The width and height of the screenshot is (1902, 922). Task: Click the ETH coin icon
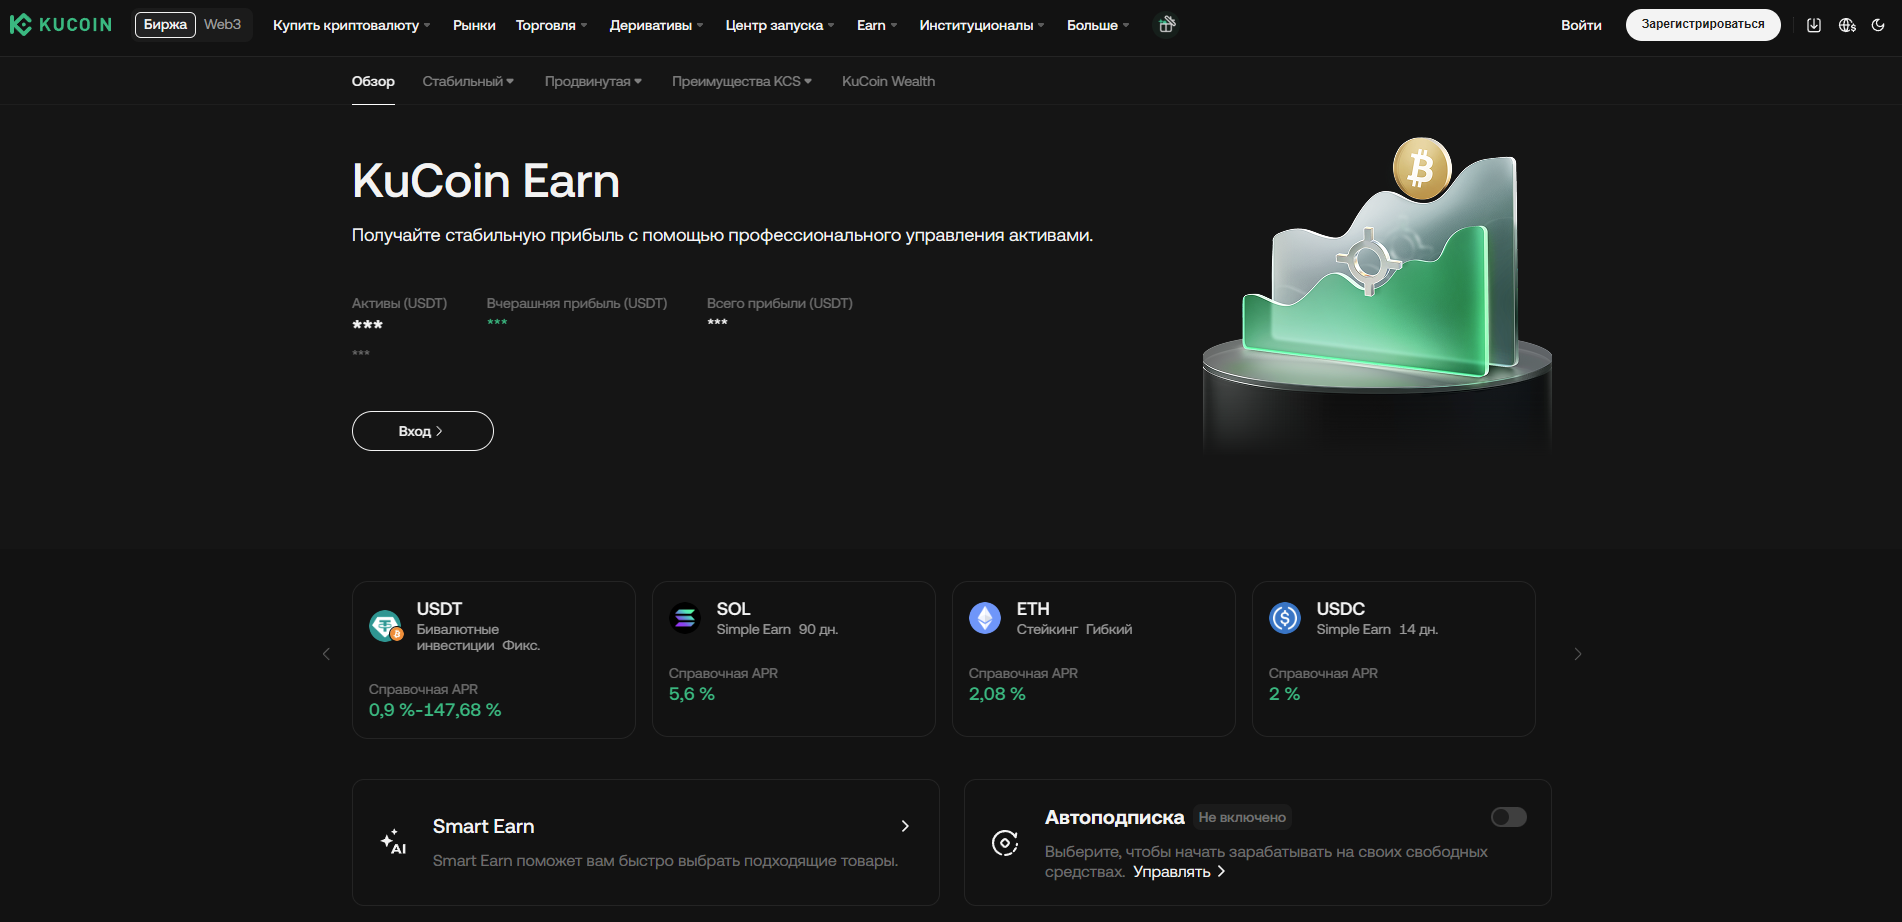pos(985,618)
